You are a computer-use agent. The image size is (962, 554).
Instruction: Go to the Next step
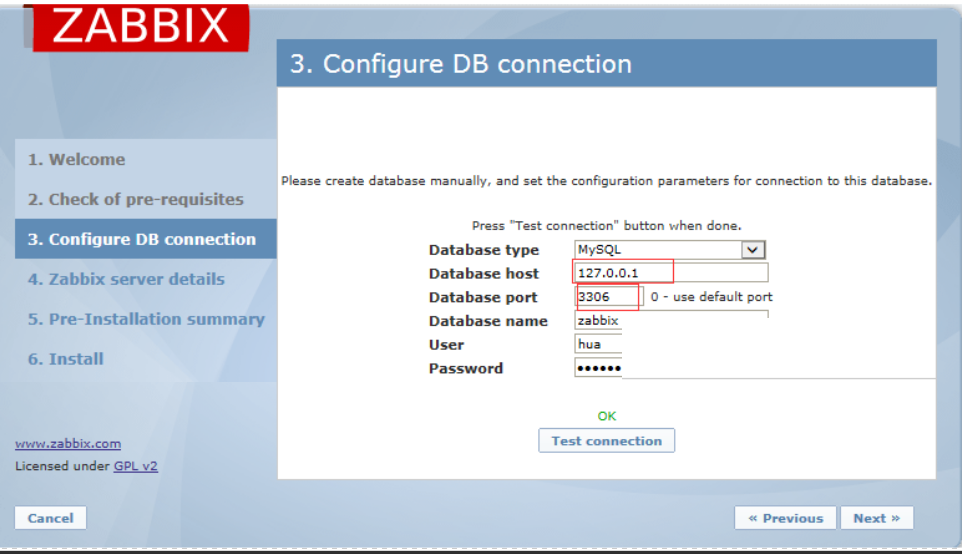pyautogui.click(x=877, y=518)
